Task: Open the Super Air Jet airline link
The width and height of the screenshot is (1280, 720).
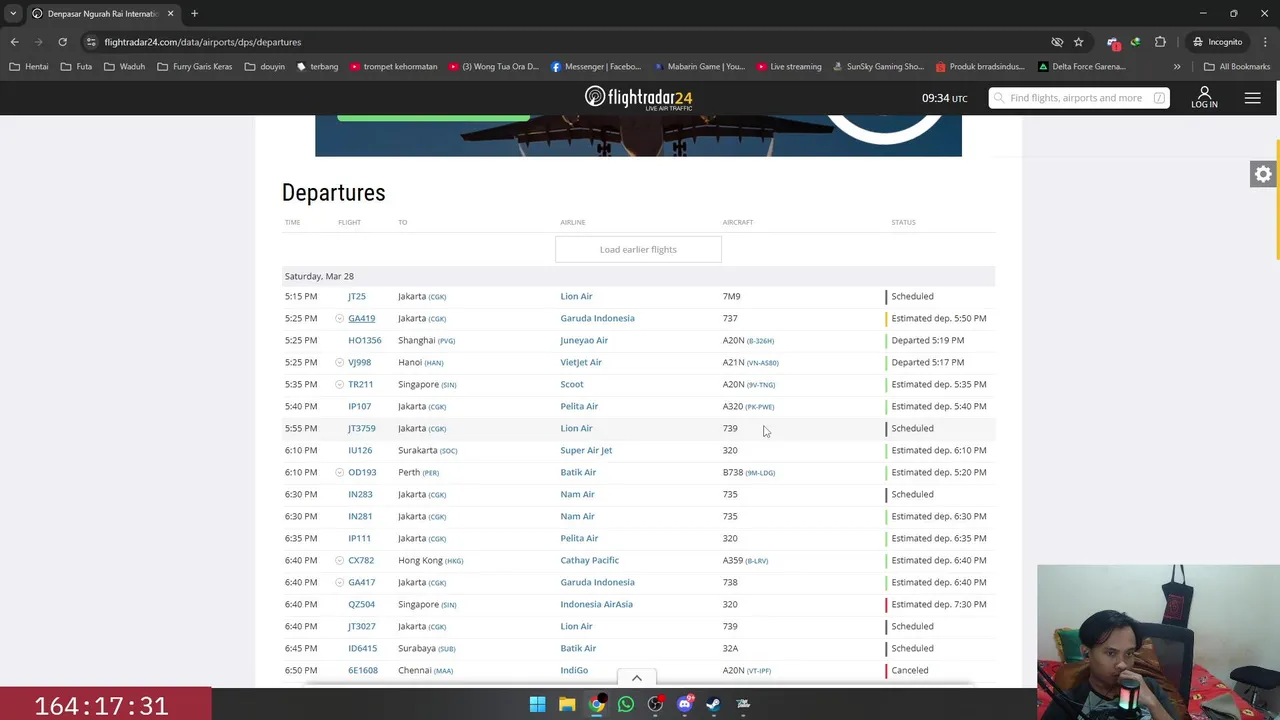Action: coord(586,450)
